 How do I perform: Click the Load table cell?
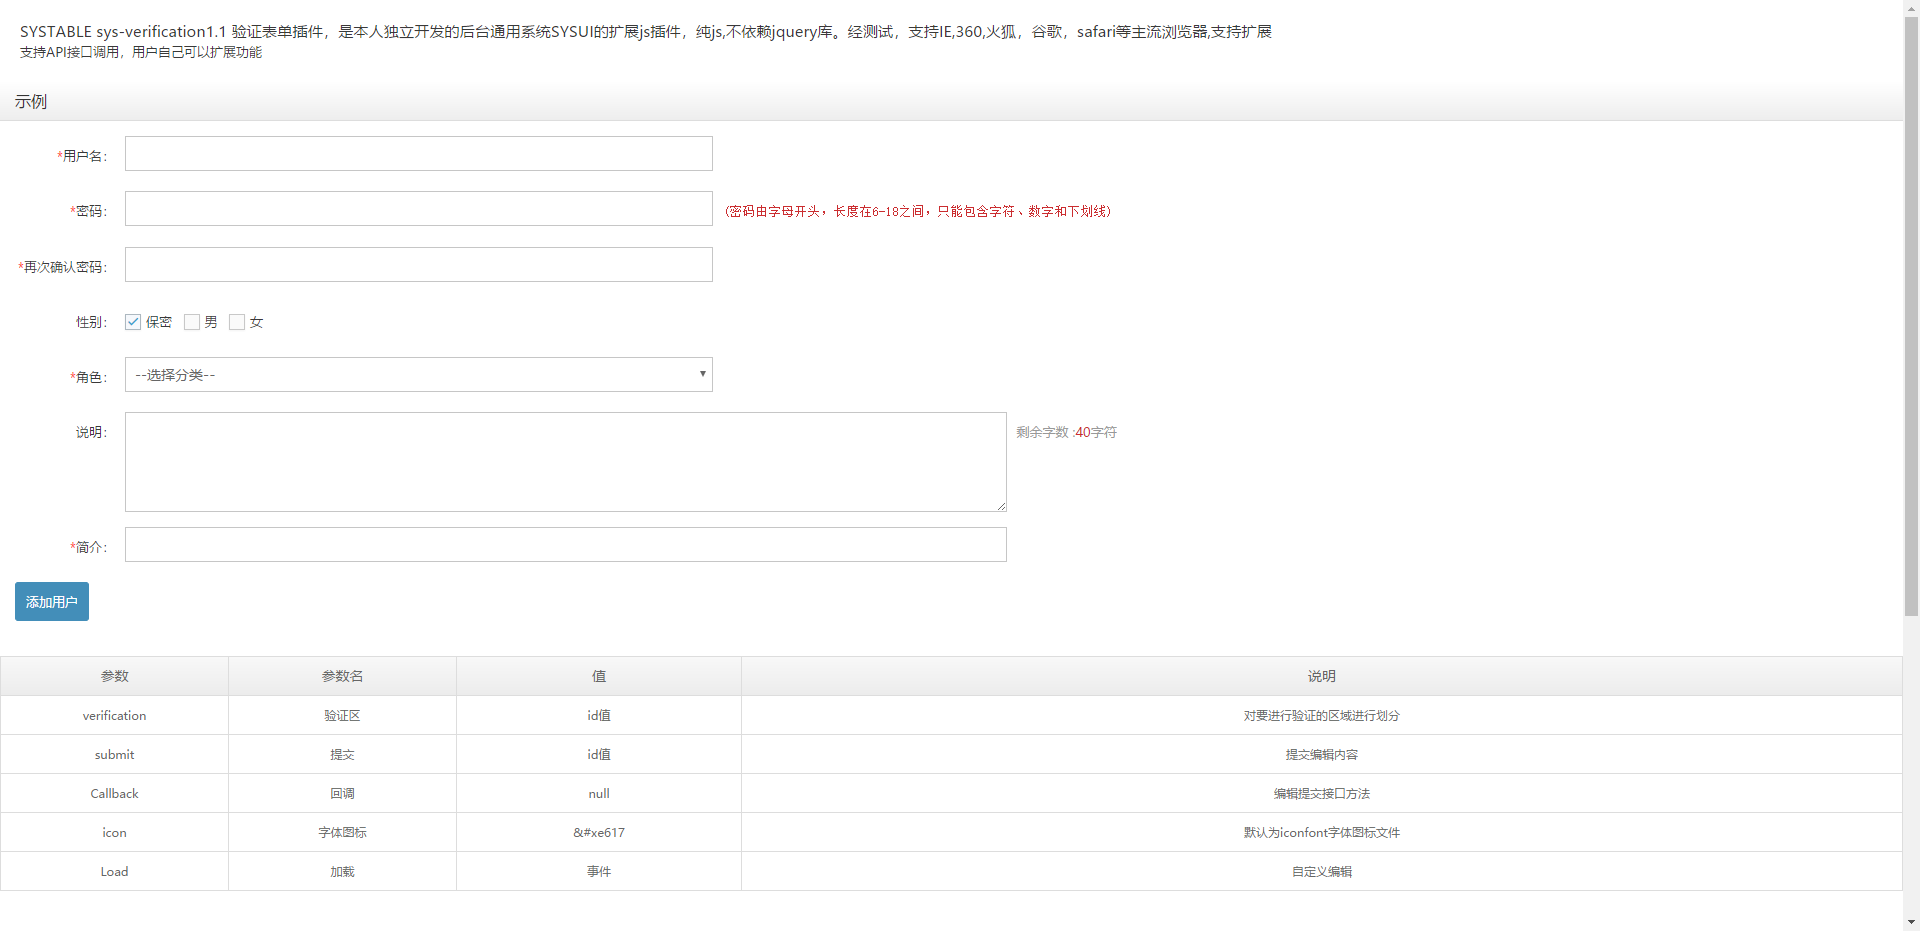114,871
